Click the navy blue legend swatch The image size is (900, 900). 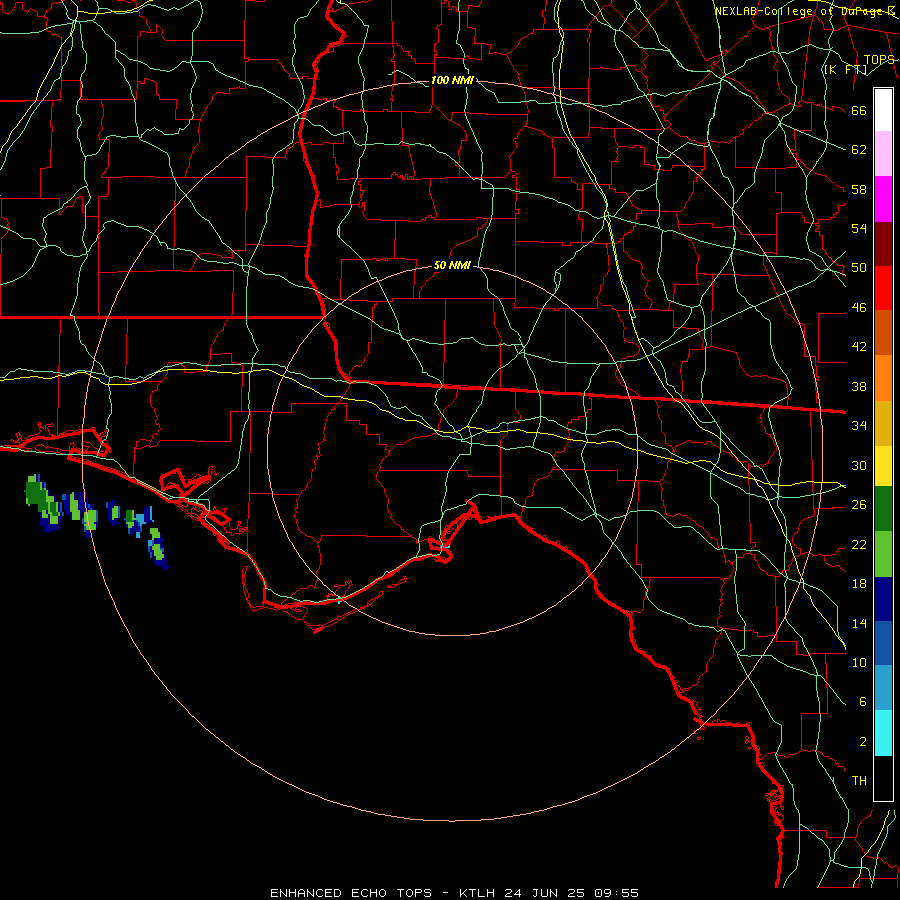point(883,599)
